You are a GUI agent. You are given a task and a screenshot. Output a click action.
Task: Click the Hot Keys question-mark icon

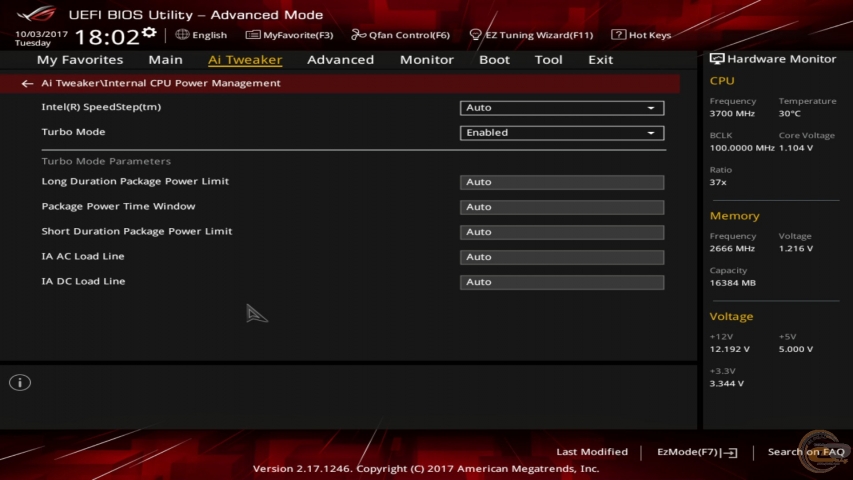[x=618, y=34]
